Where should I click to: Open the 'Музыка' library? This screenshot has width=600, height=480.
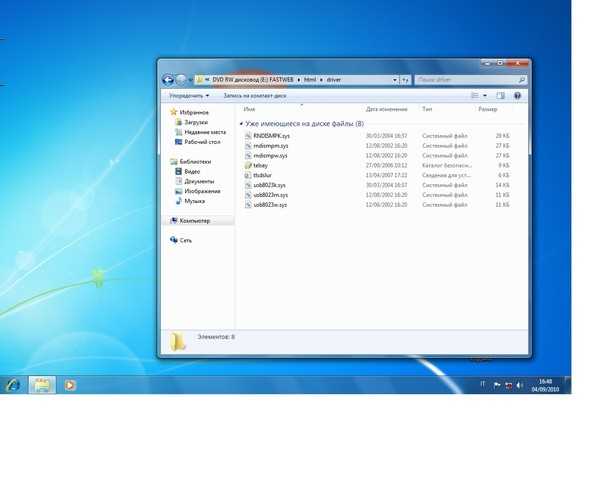click(194, 201)
